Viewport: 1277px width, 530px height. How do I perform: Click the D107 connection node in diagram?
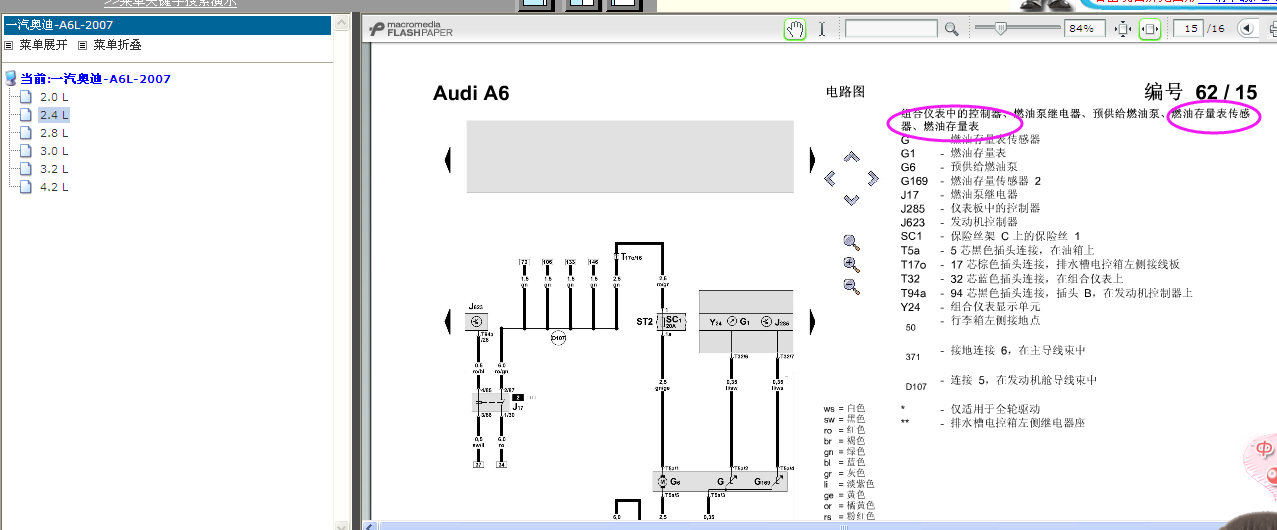pos(558,339)
